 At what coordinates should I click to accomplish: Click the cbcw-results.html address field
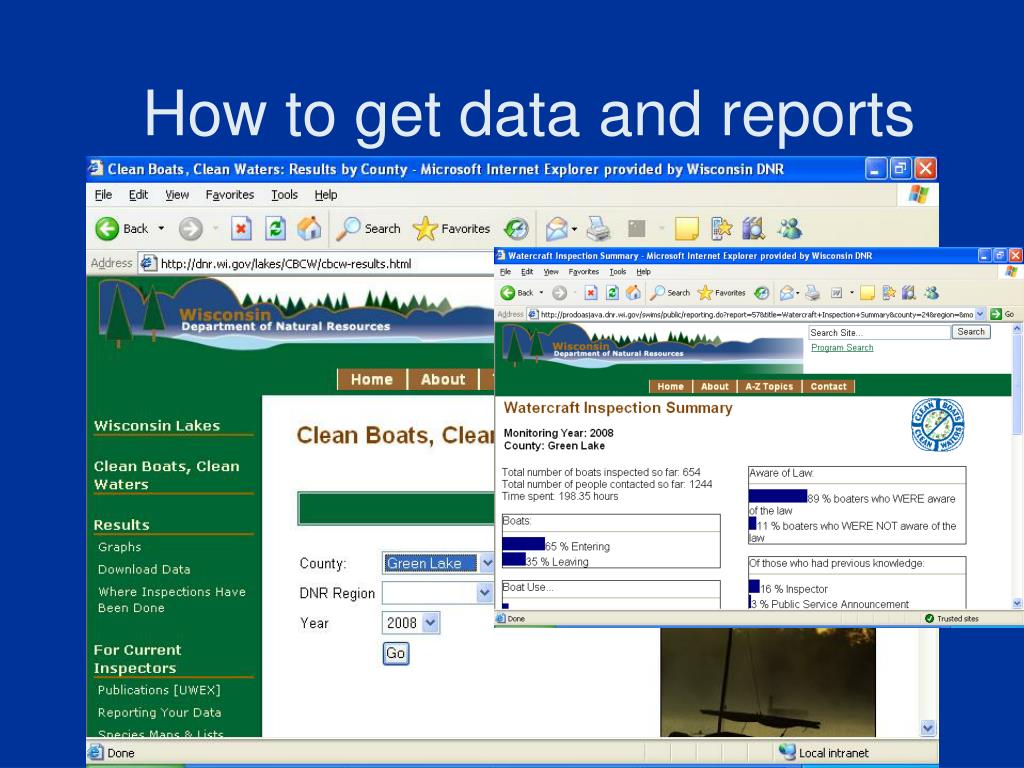coord(317,264)
